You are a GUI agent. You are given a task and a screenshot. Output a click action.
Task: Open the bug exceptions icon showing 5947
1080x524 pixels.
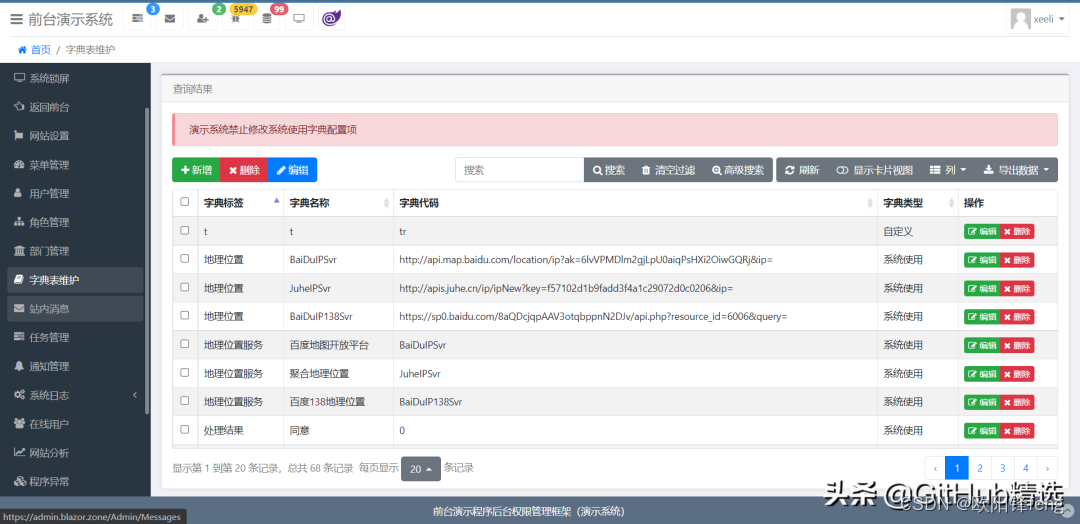click(x=236, y=19)
